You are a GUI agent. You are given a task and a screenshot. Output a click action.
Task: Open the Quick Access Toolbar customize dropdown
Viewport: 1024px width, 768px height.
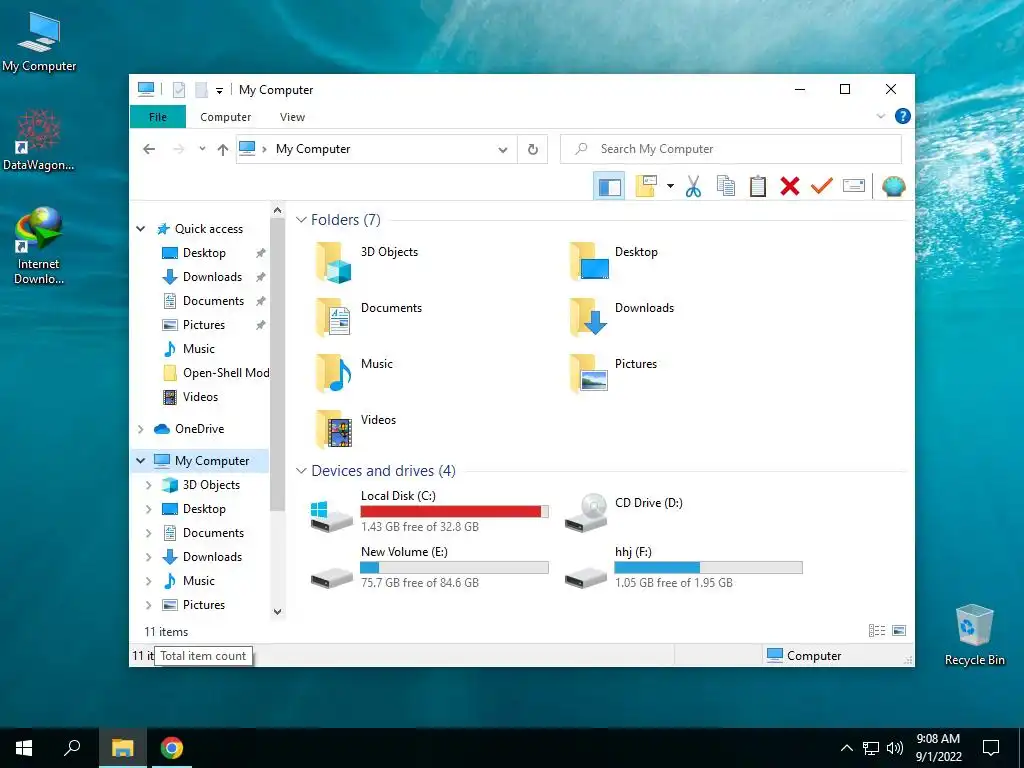click(219, 91)
